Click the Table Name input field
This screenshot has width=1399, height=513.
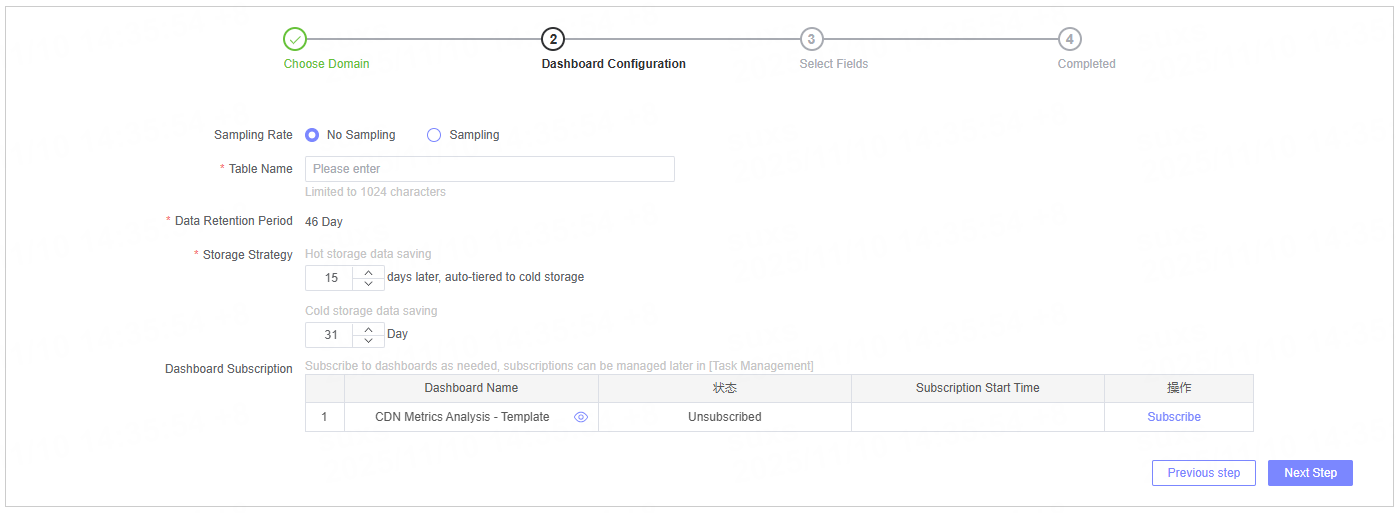coord(489,169)
